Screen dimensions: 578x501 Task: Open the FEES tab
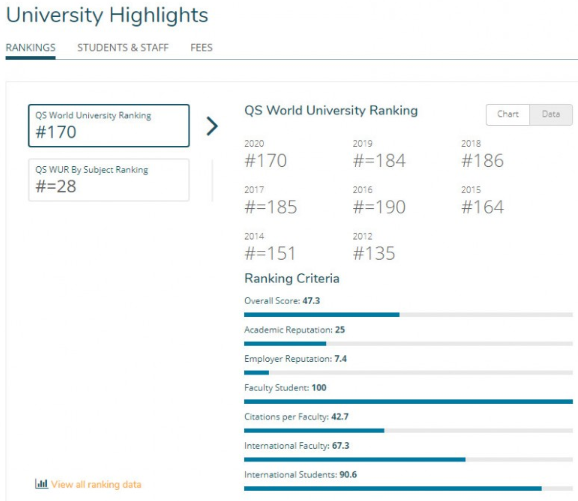[x=201, y=48]
